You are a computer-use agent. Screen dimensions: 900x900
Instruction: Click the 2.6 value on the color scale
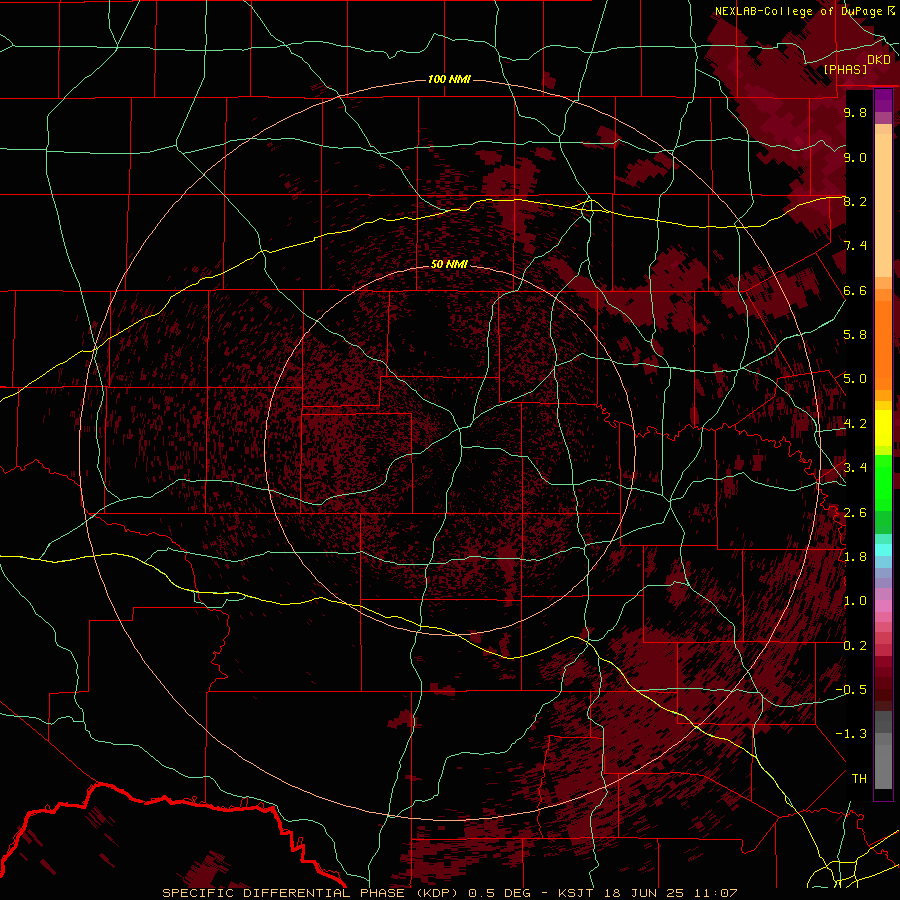pos(855,513)
